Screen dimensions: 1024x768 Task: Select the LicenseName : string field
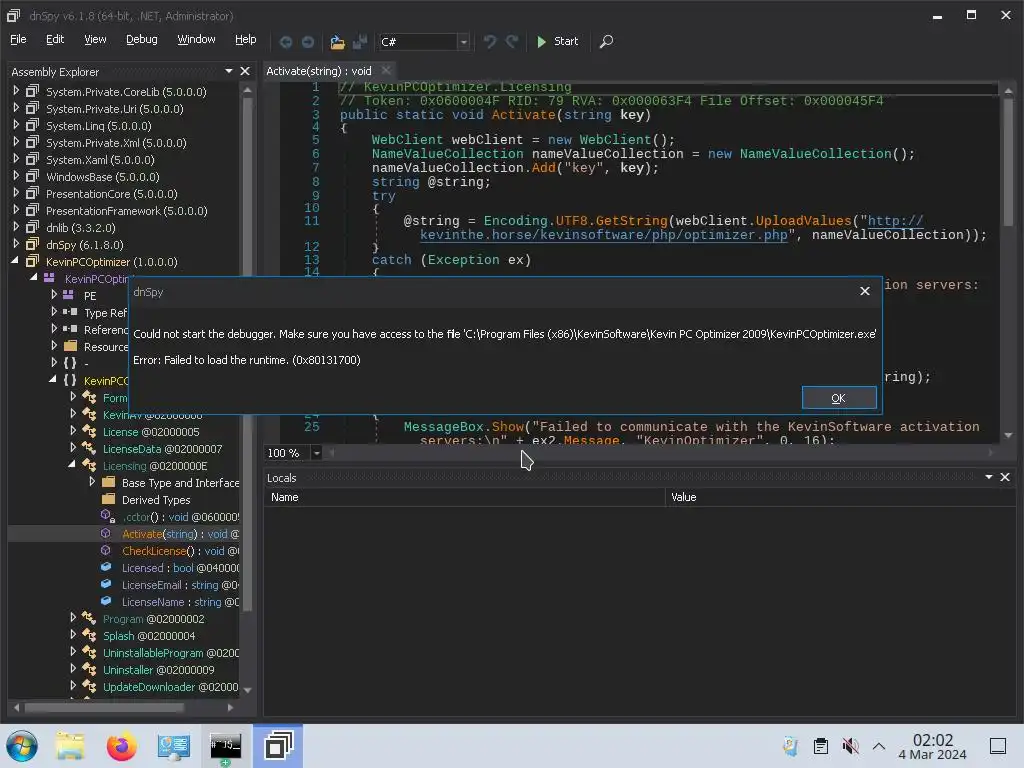tap(180, 601)
